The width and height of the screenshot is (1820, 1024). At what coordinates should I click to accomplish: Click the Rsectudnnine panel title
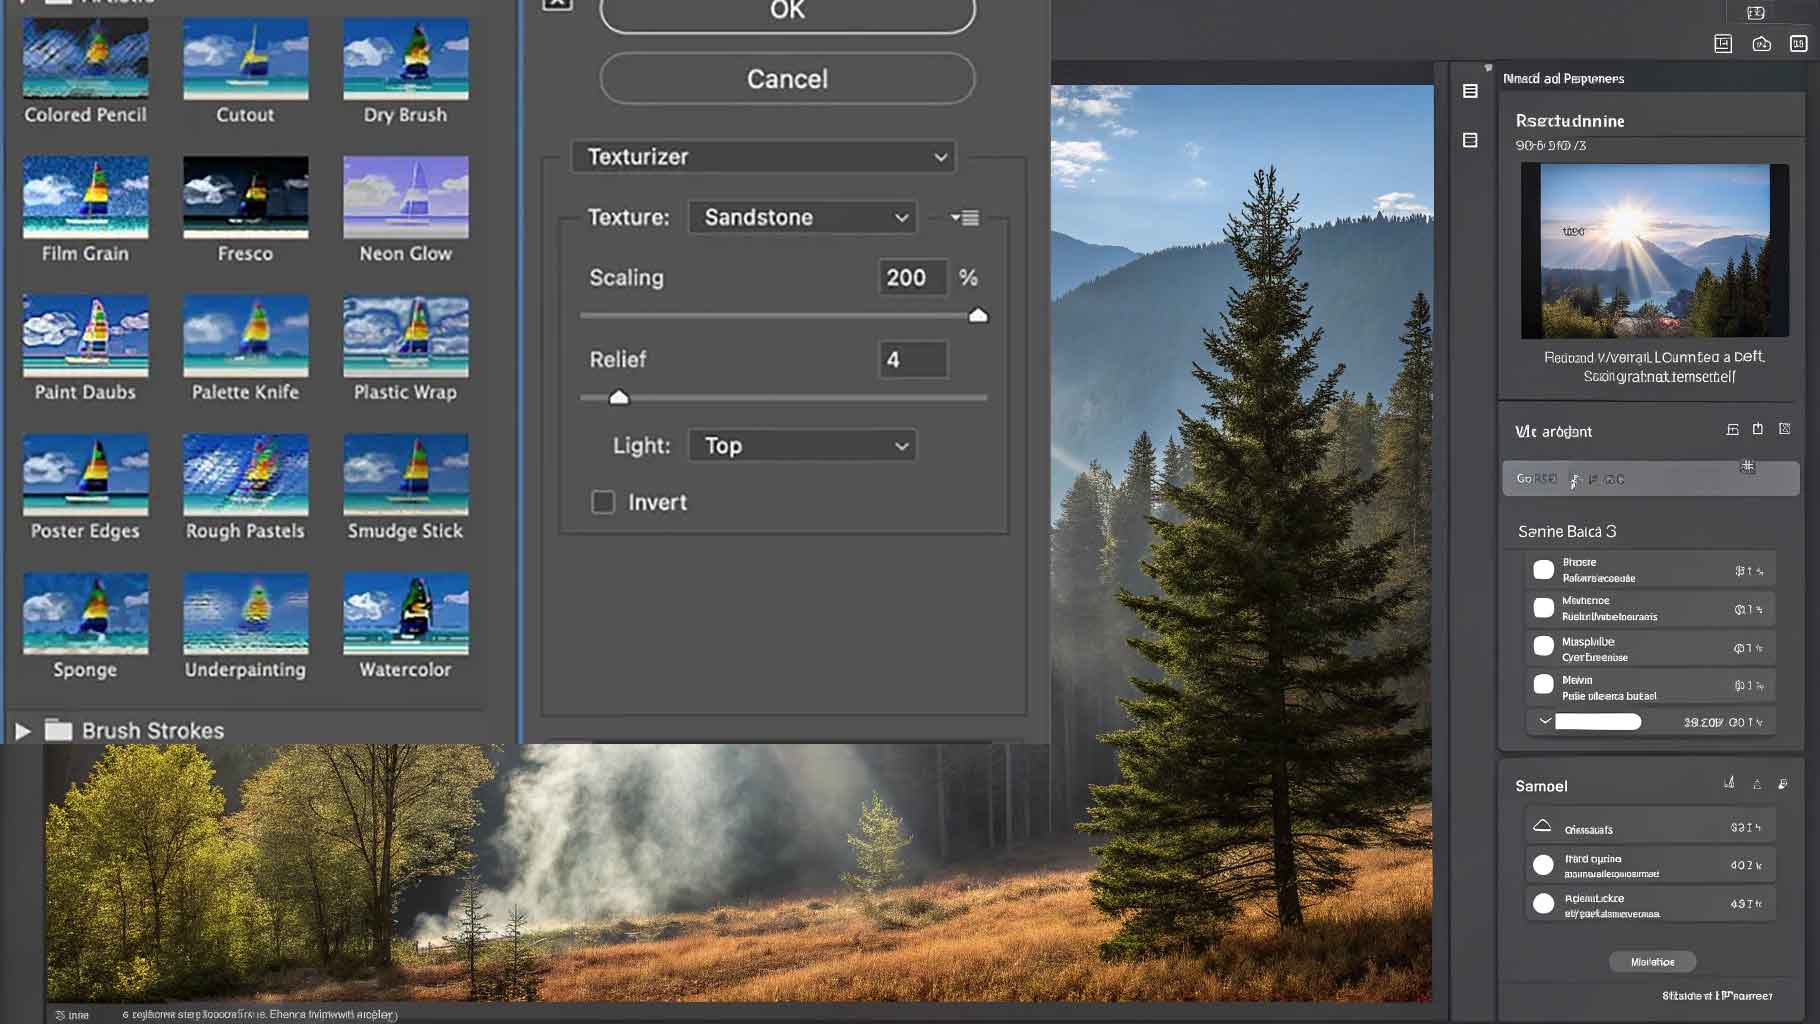pyautogui.click(x=1569, y=121)
